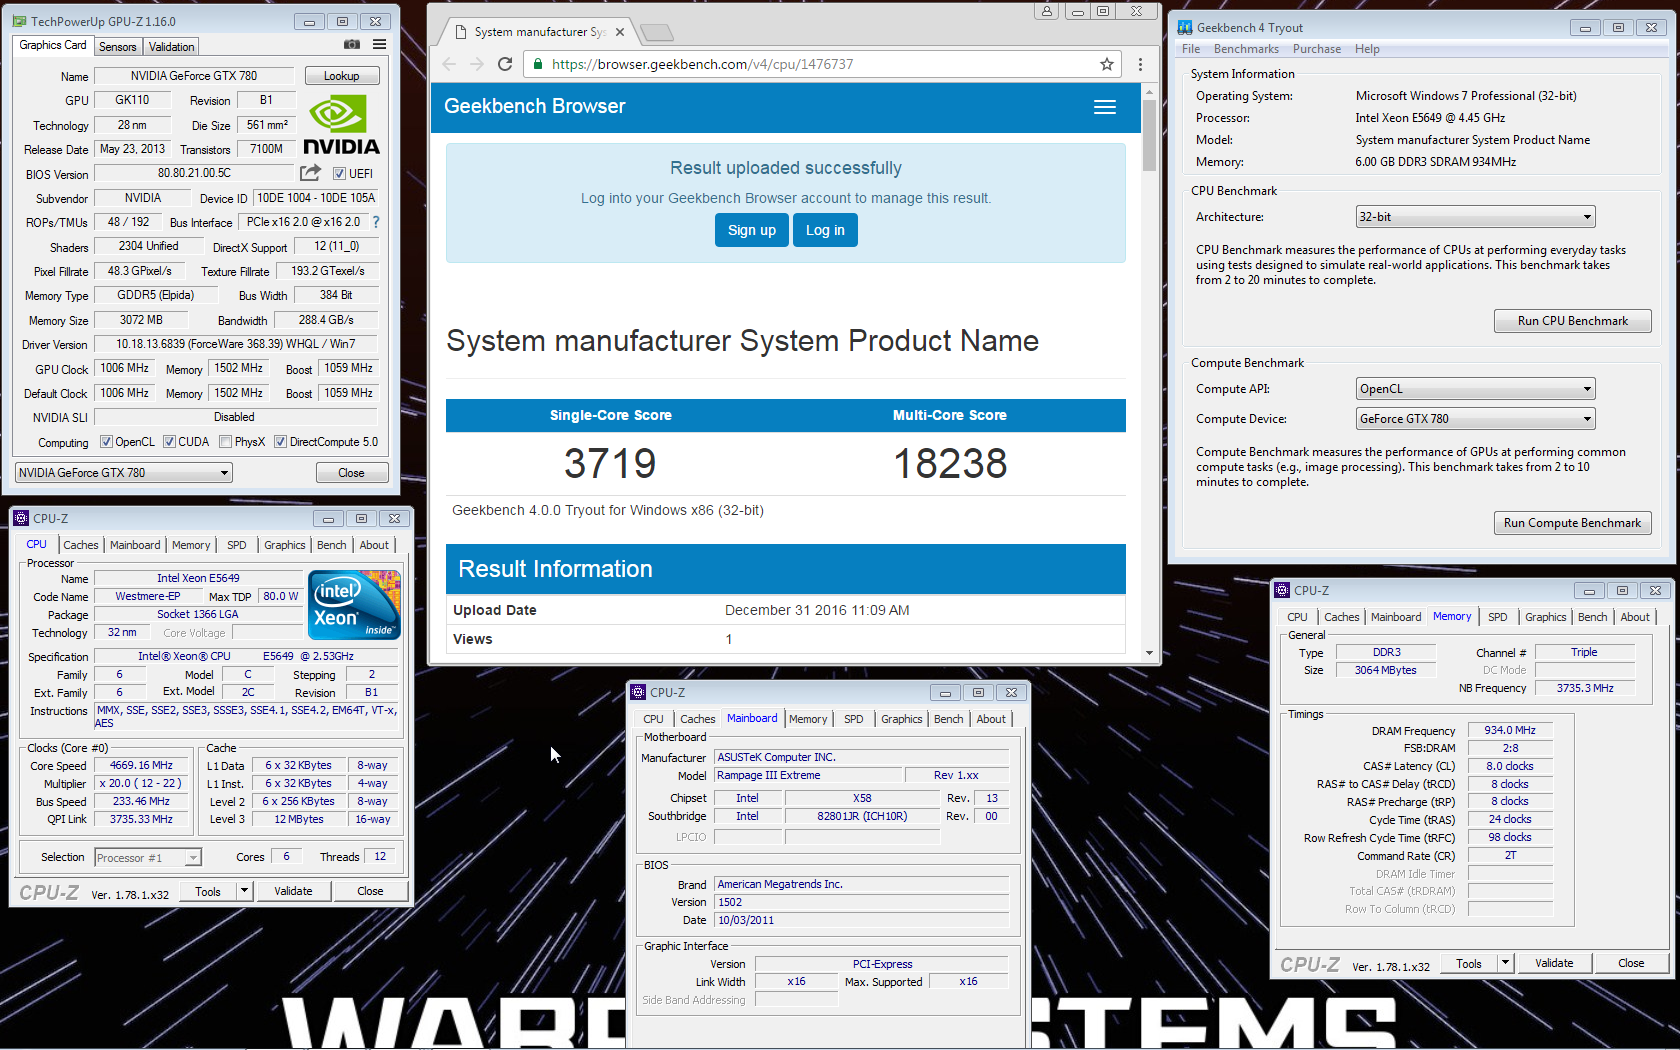Click the GPU-Z screenshot camera icon
The width and height of the screenshot is (1680, 1050).
(x=352, y=44)
